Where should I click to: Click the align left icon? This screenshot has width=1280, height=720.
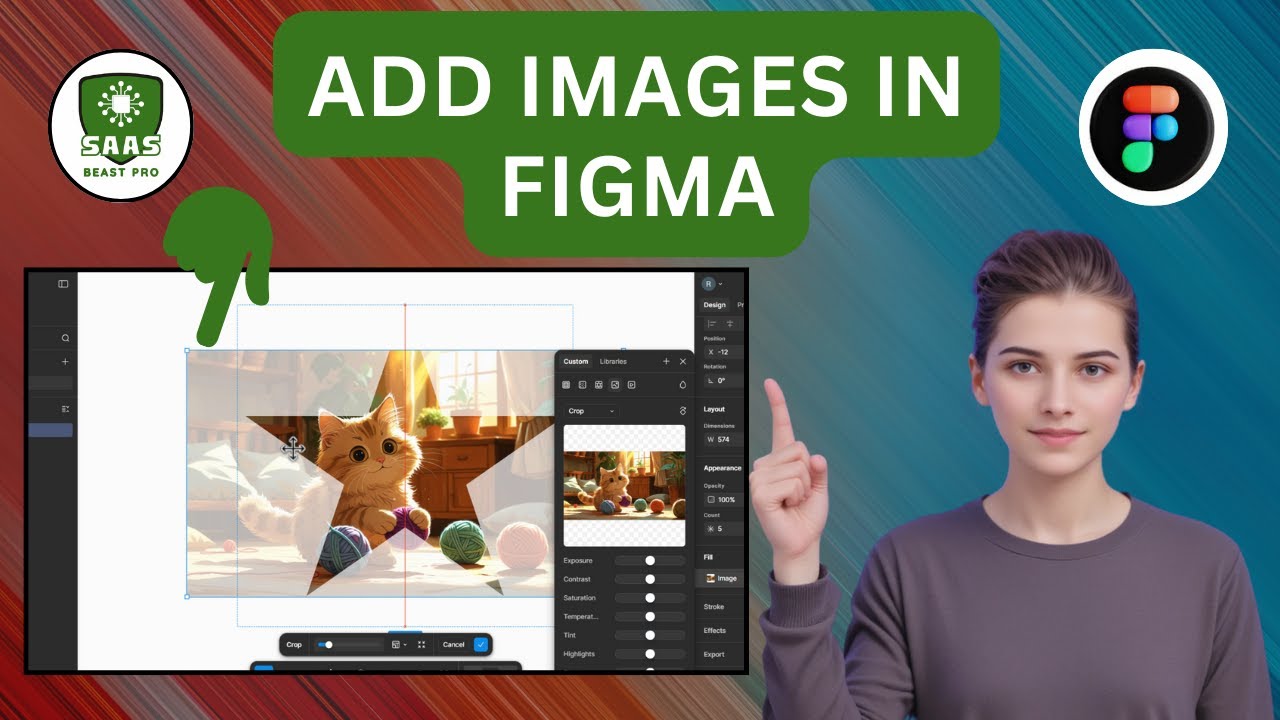tap(712, 323)
